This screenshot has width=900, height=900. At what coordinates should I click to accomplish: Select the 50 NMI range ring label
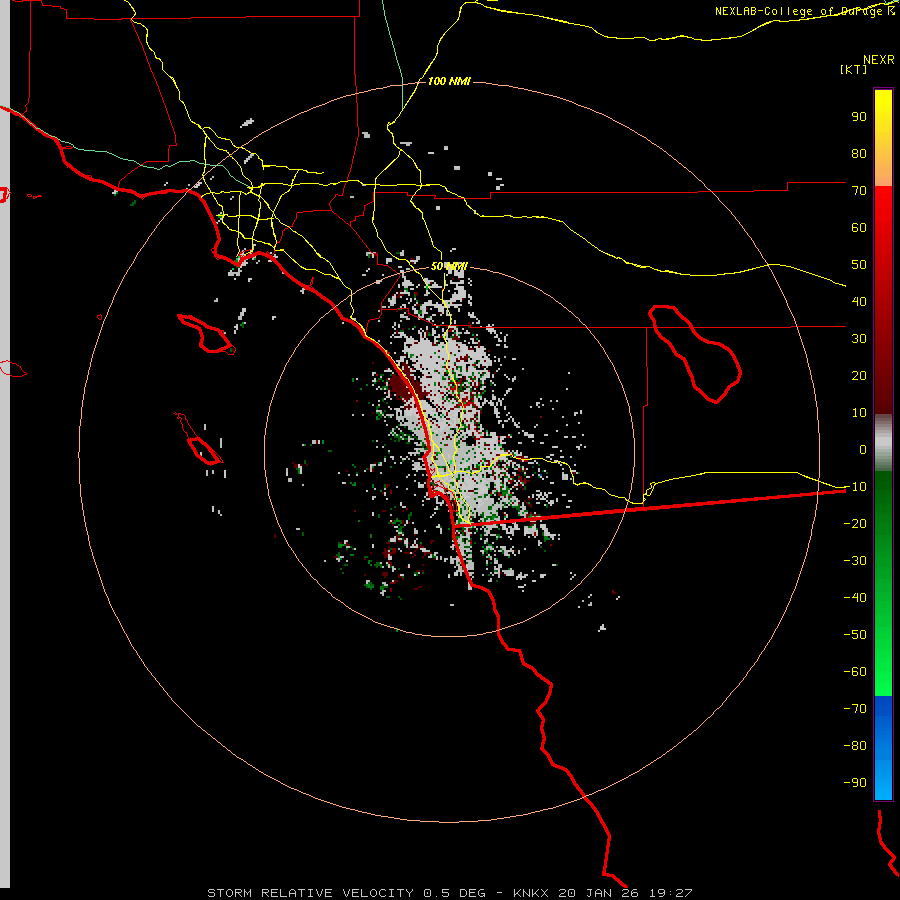449,266
